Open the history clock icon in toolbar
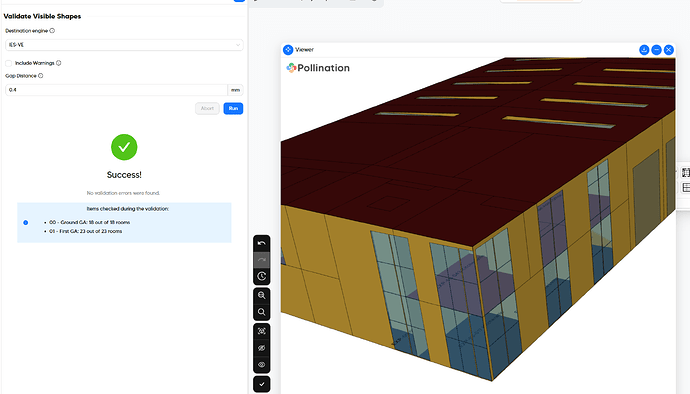Image resolution: width=690 pixels, height=394 pixels. 261,276
